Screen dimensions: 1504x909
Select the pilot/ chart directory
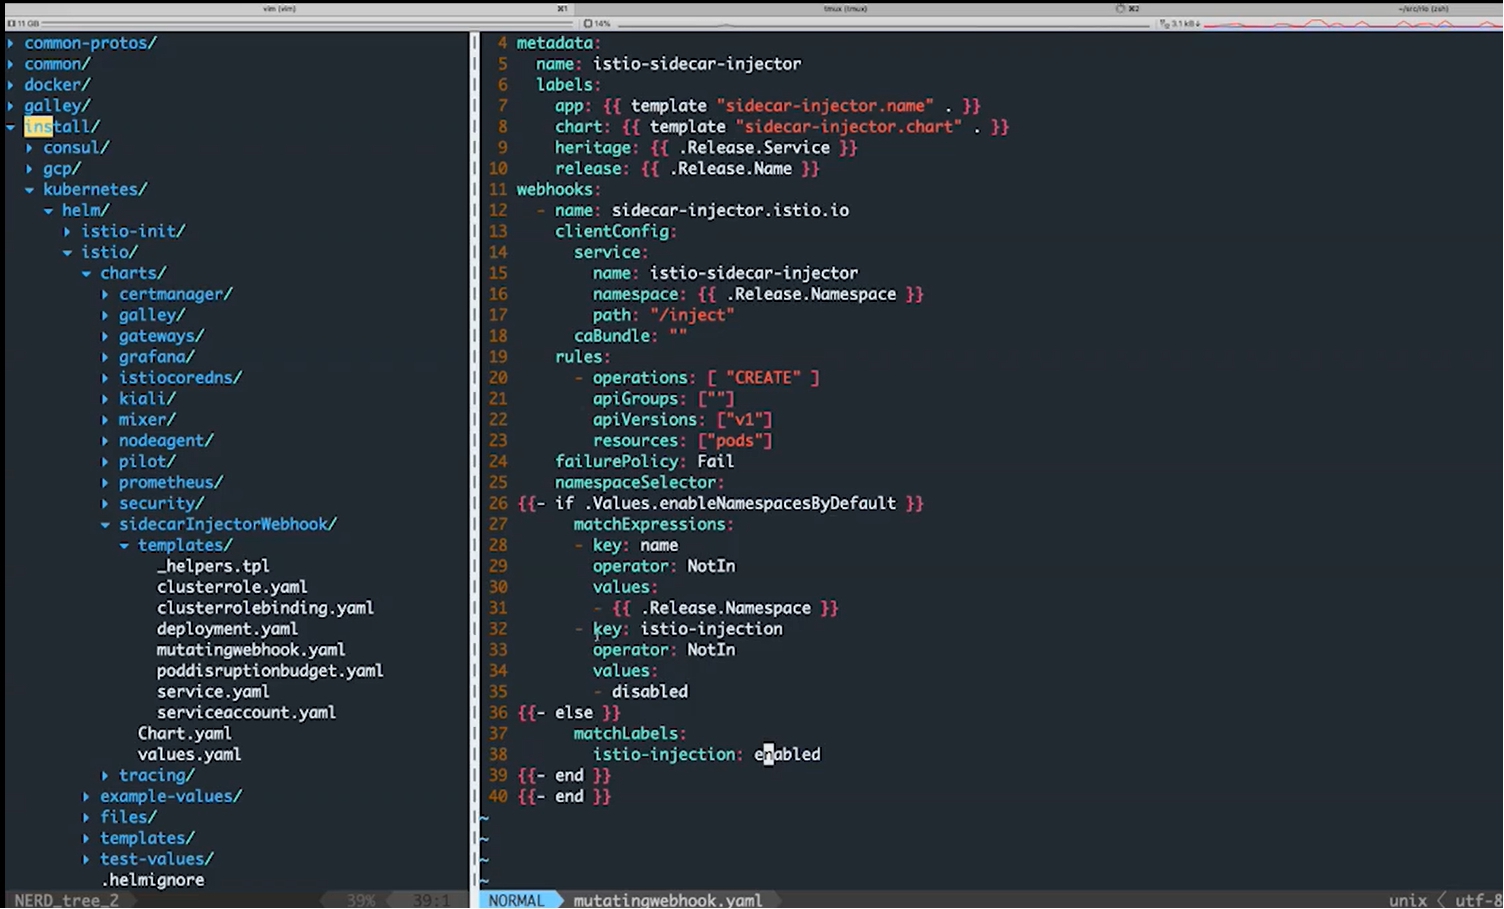coord(147,463)
